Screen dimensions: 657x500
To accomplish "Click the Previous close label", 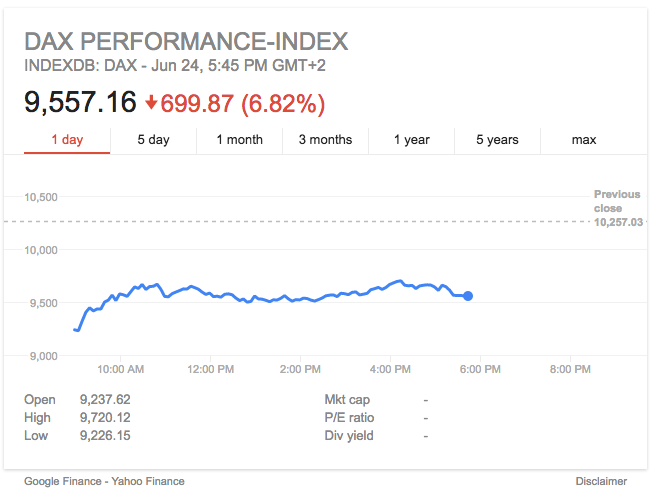I will (x=617, y=201).
